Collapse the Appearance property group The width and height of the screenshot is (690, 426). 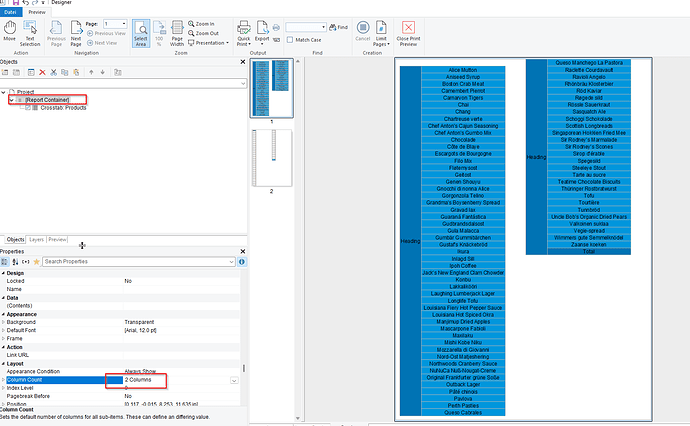(x=4, y=315)
